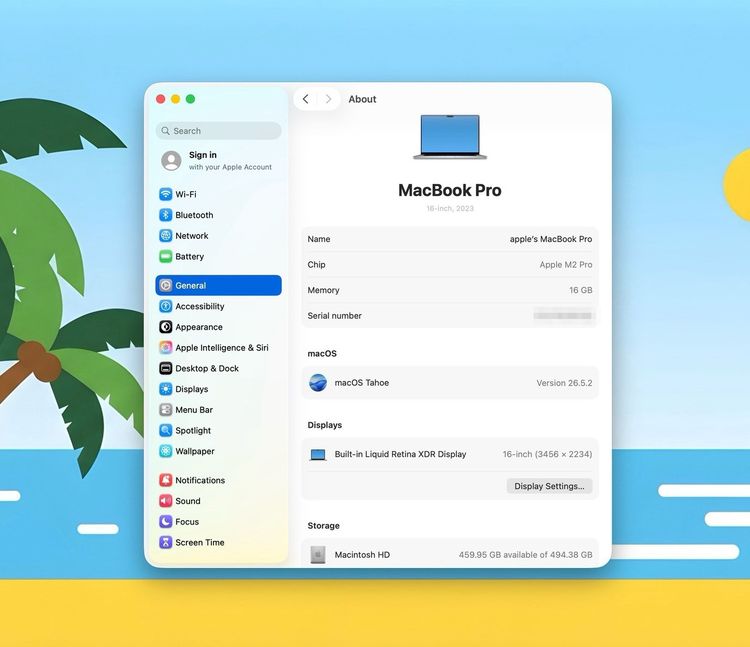
Task: Click the Search field in sidebar
Action: coord(218,131)
